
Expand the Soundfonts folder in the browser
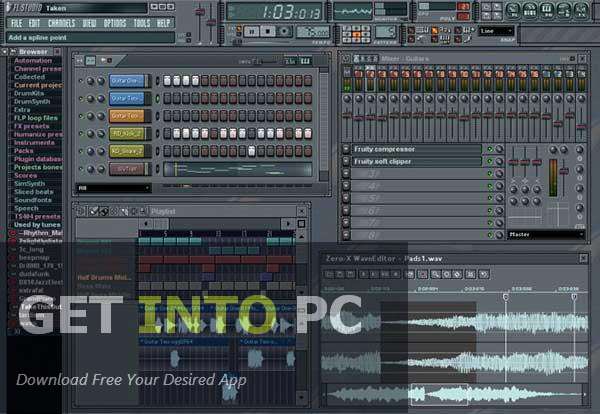tap(33, 200)
